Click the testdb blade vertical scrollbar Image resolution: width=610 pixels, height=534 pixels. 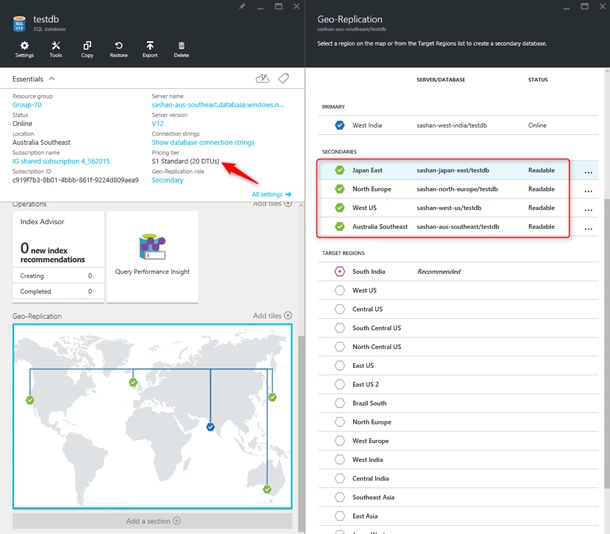click(x=301, y=434)
